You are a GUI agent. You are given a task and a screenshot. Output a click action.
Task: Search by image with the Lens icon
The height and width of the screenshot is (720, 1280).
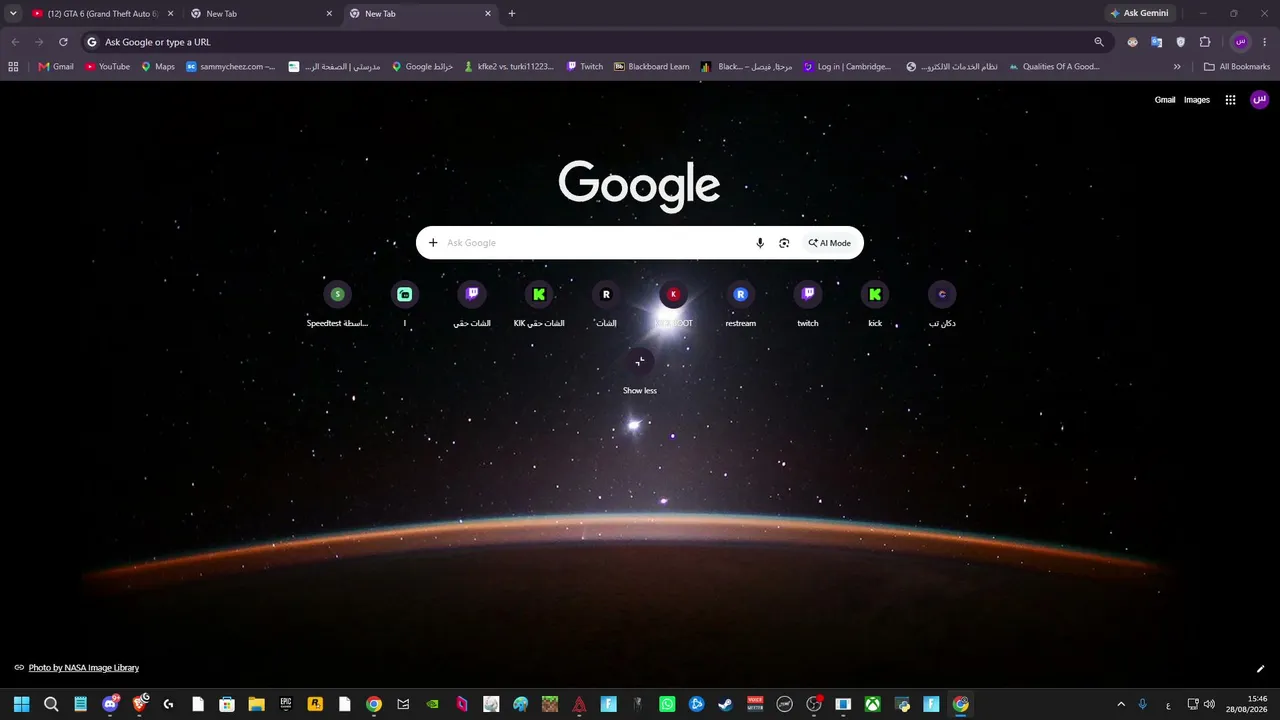click(x=784, y=243)
